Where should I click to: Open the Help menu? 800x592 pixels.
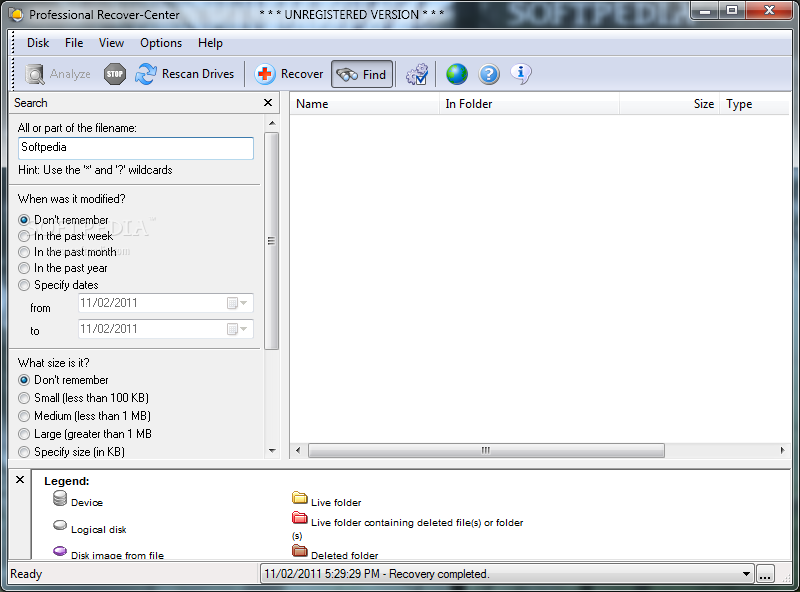tap(210, 43)
